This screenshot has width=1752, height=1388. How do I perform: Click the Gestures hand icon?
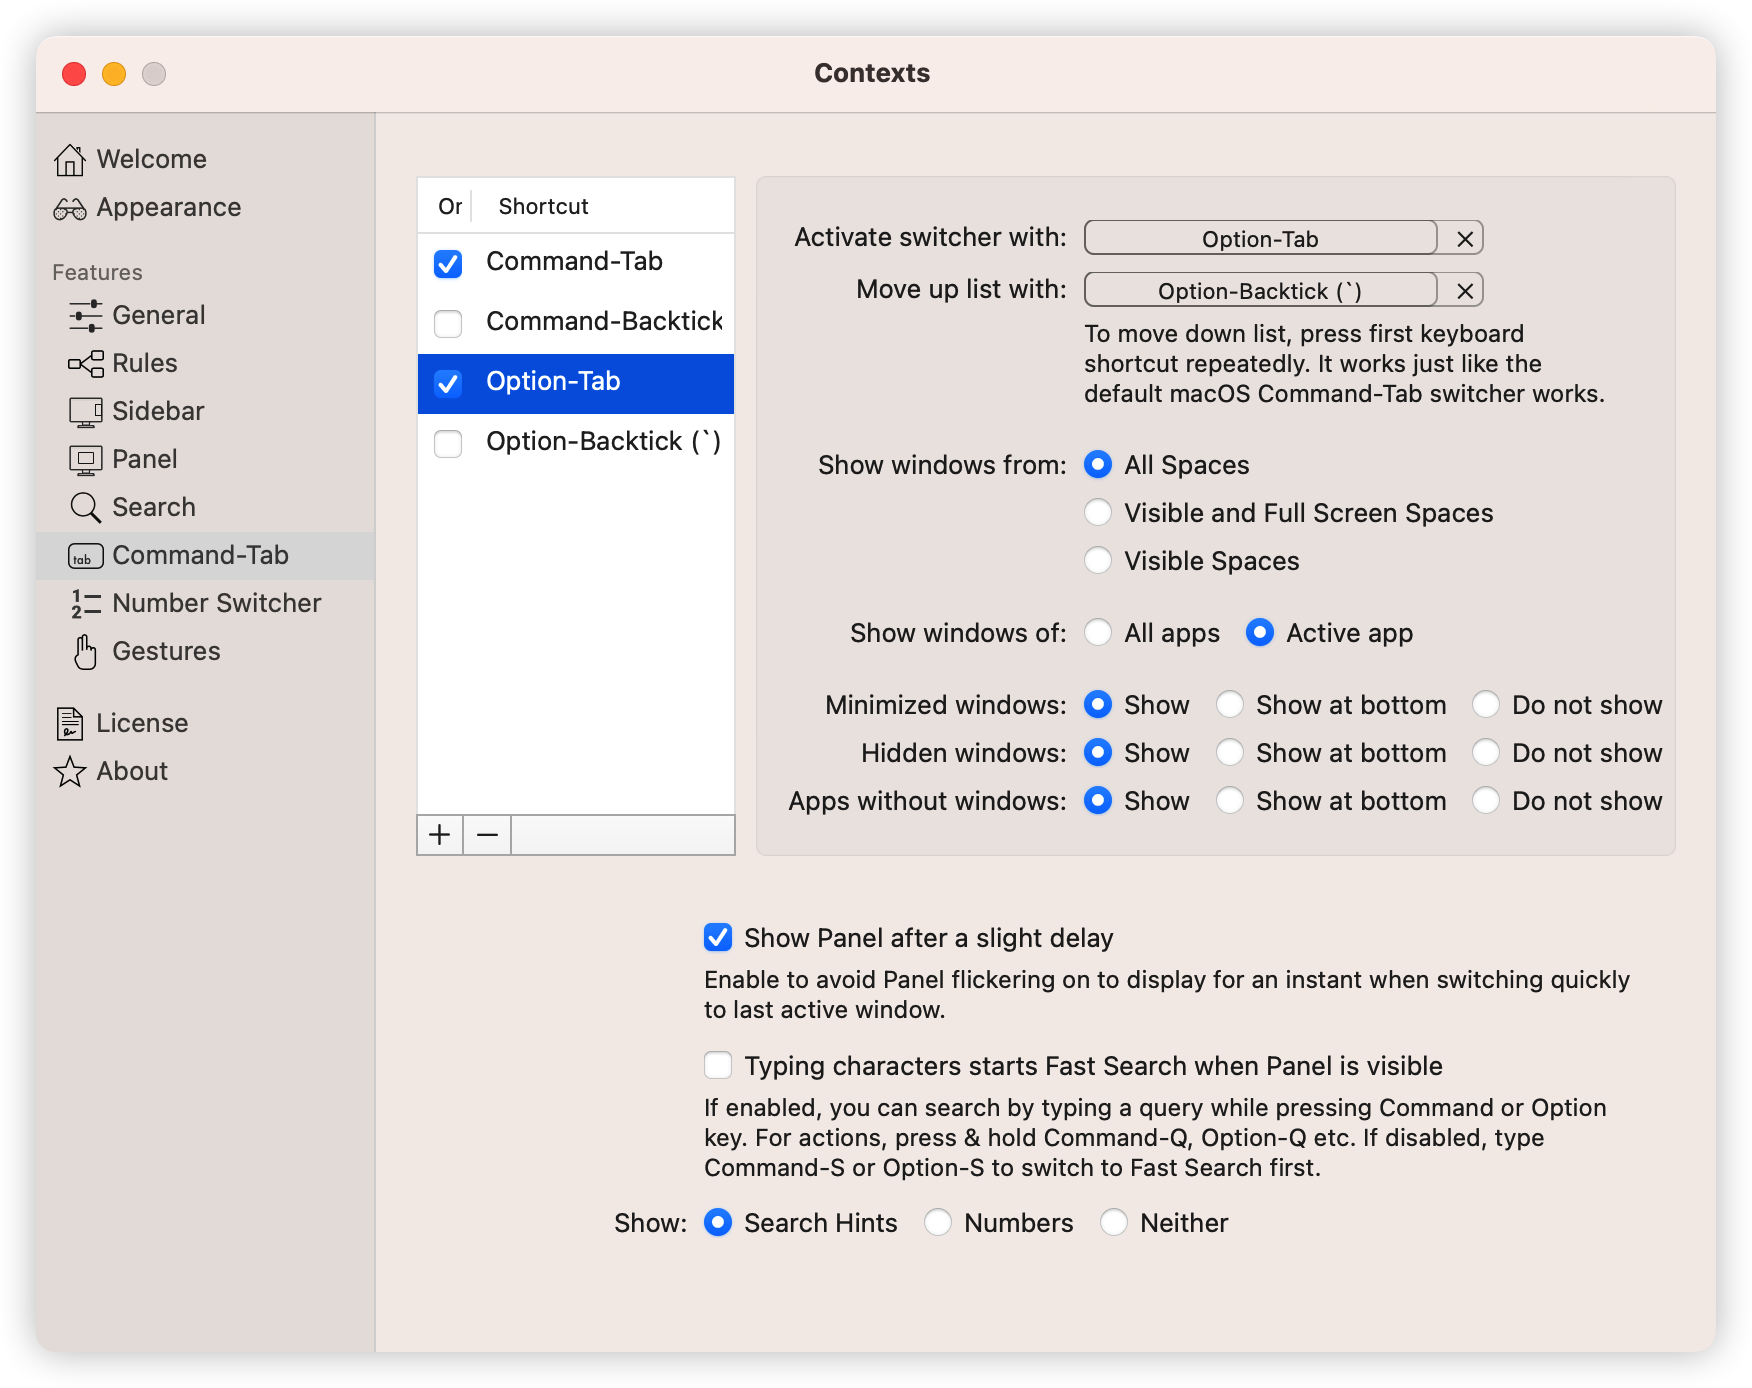pyautogui.click(x=86, y=651)
